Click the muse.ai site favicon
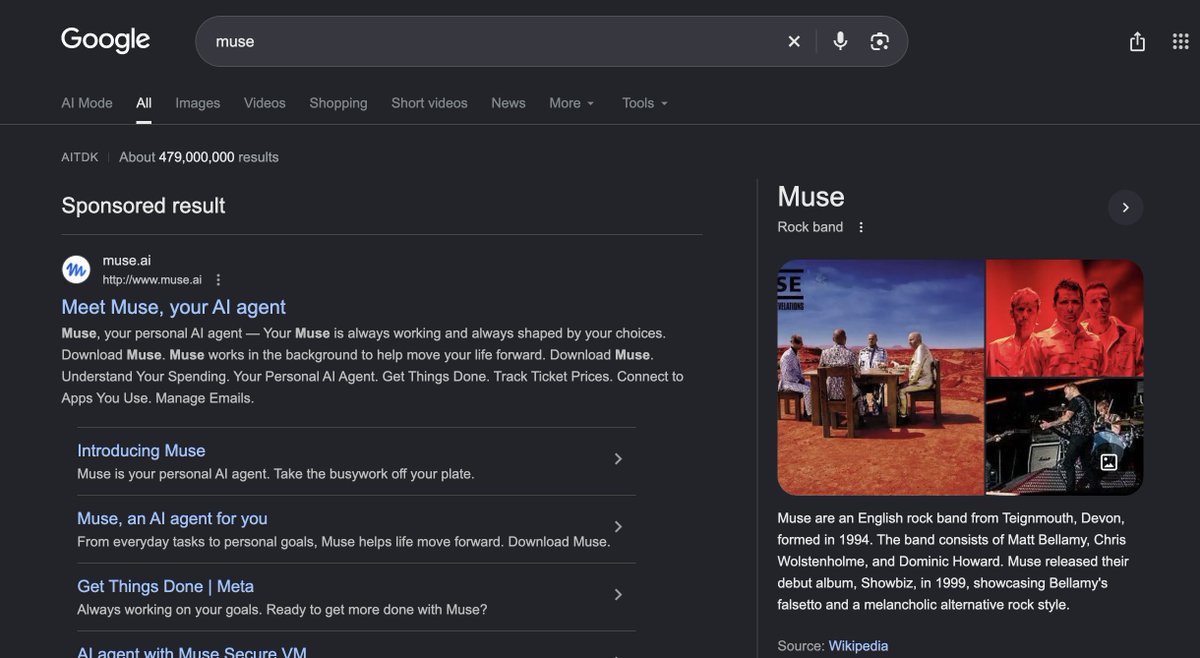Viewport: 1200px width, 658px height. [76, 270]
